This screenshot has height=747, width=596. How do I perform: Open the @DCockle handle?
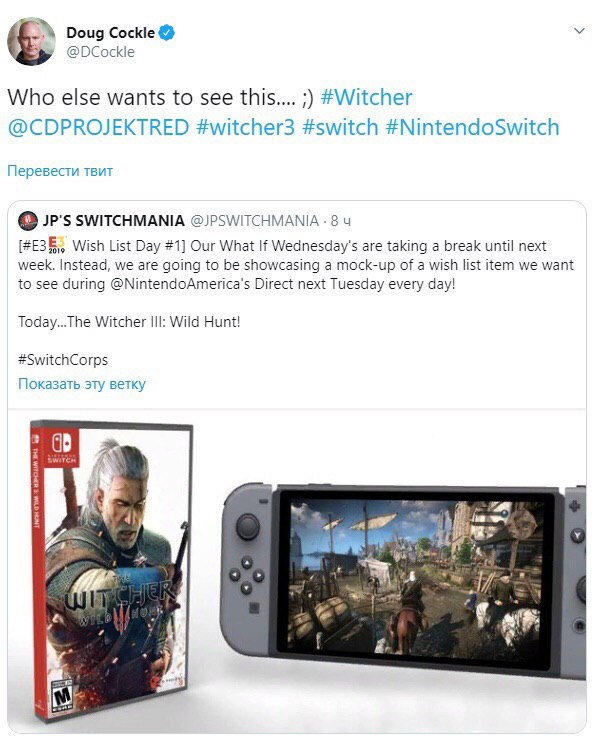click(x=101, y=52)
